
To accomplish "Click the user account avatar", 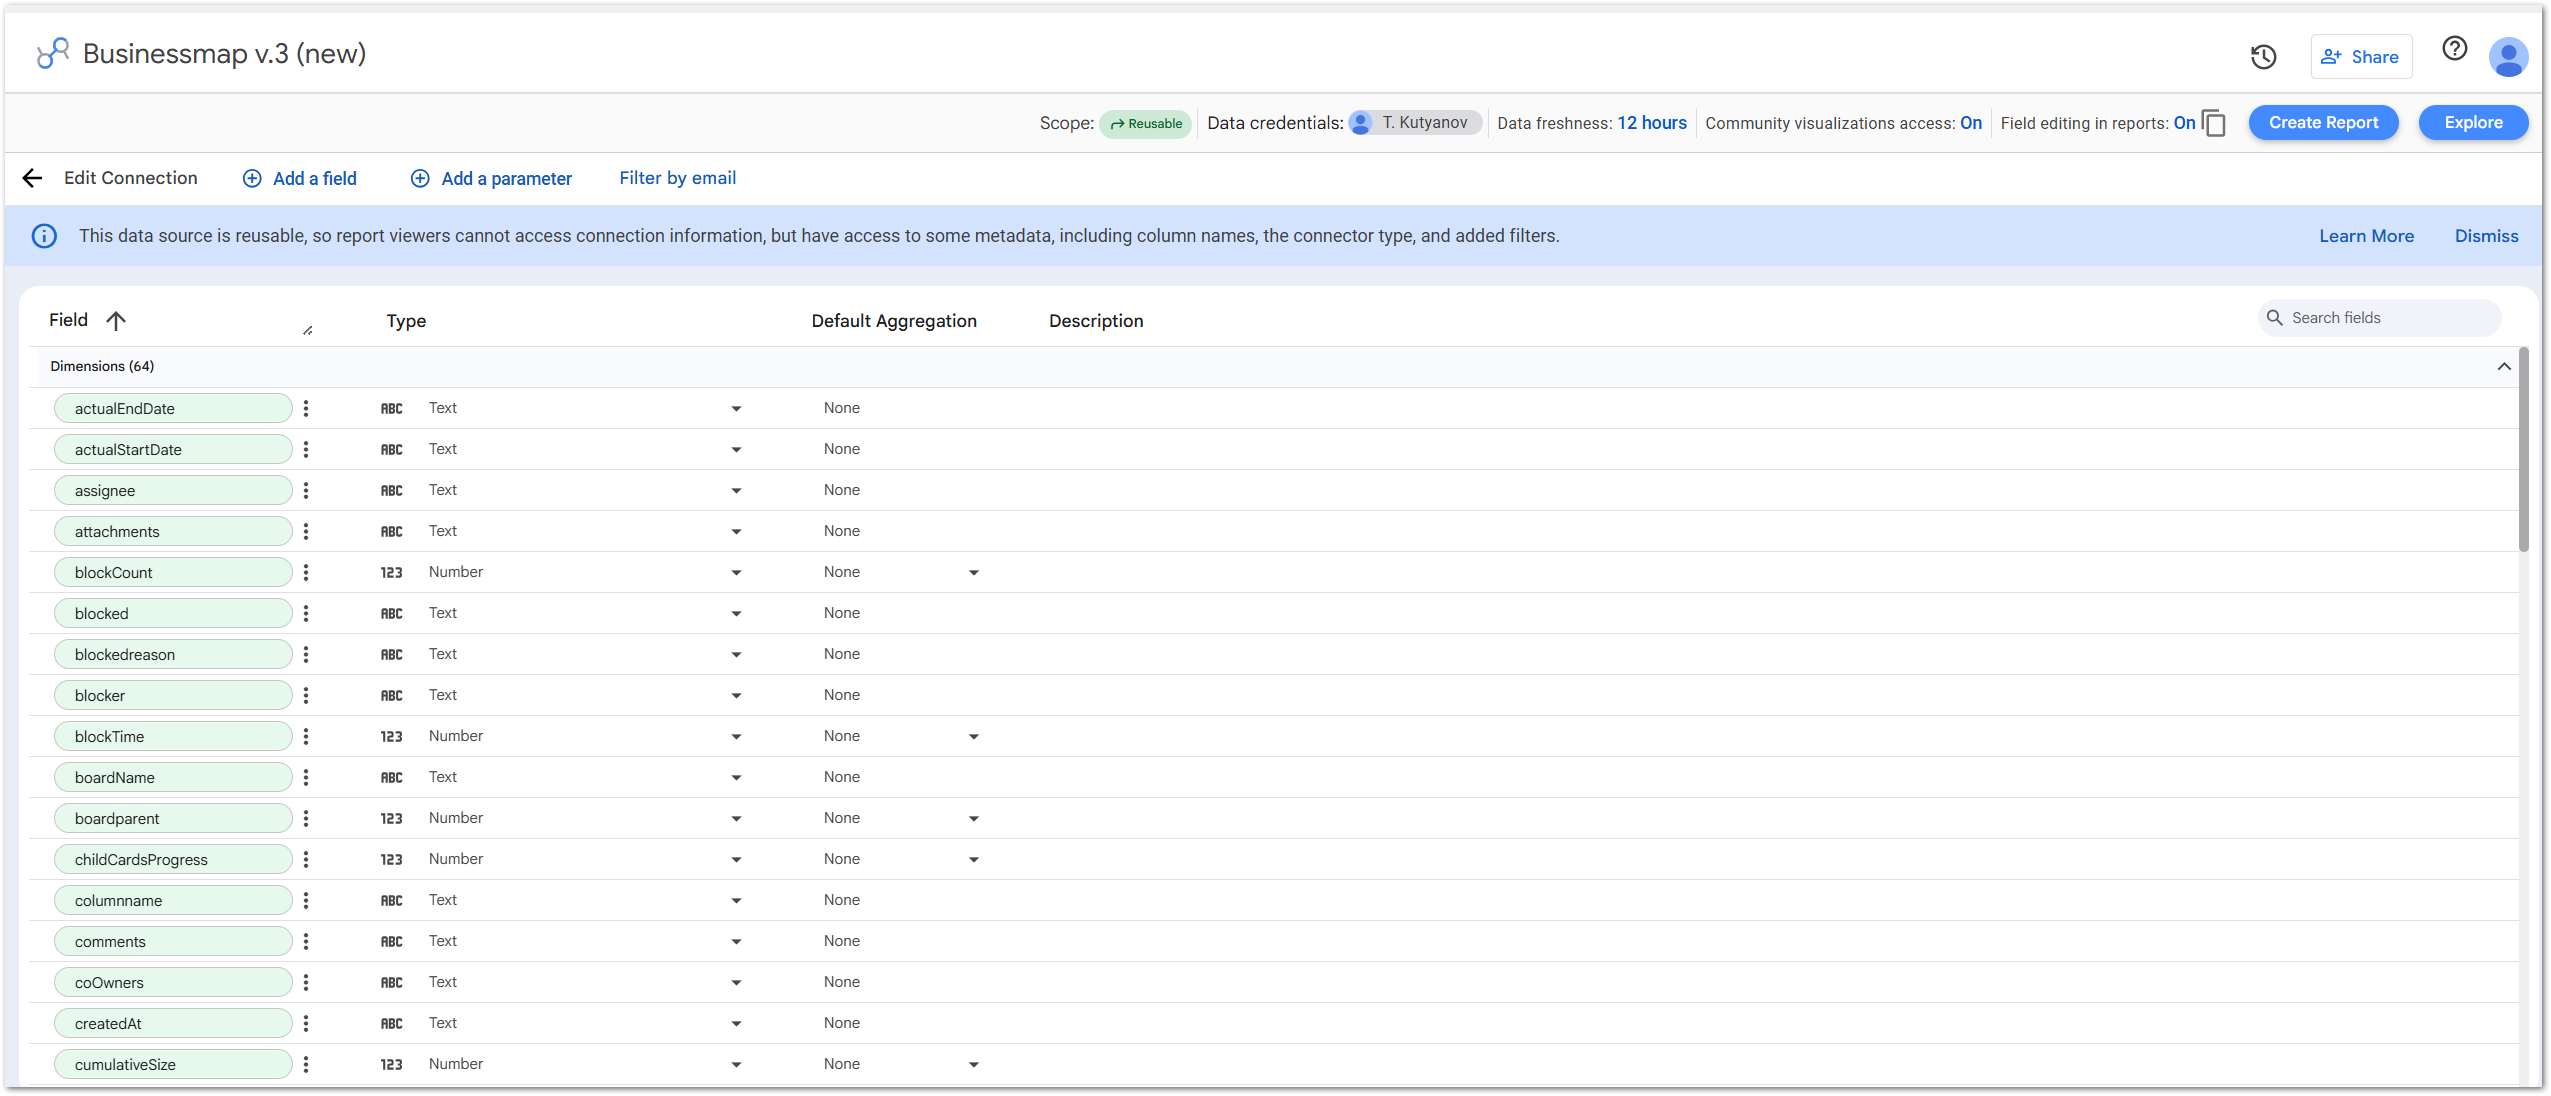I will pyautogui.click(x=2508, y=57).
